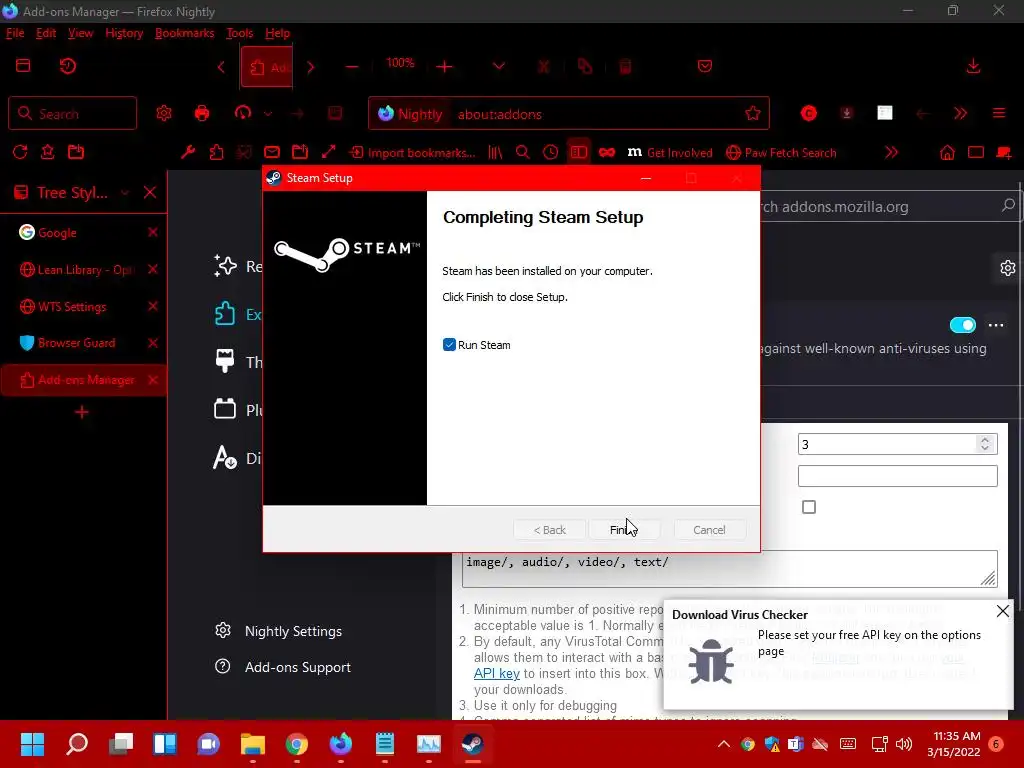
Task: Click the Windows Start button
Action: [32, 744]
